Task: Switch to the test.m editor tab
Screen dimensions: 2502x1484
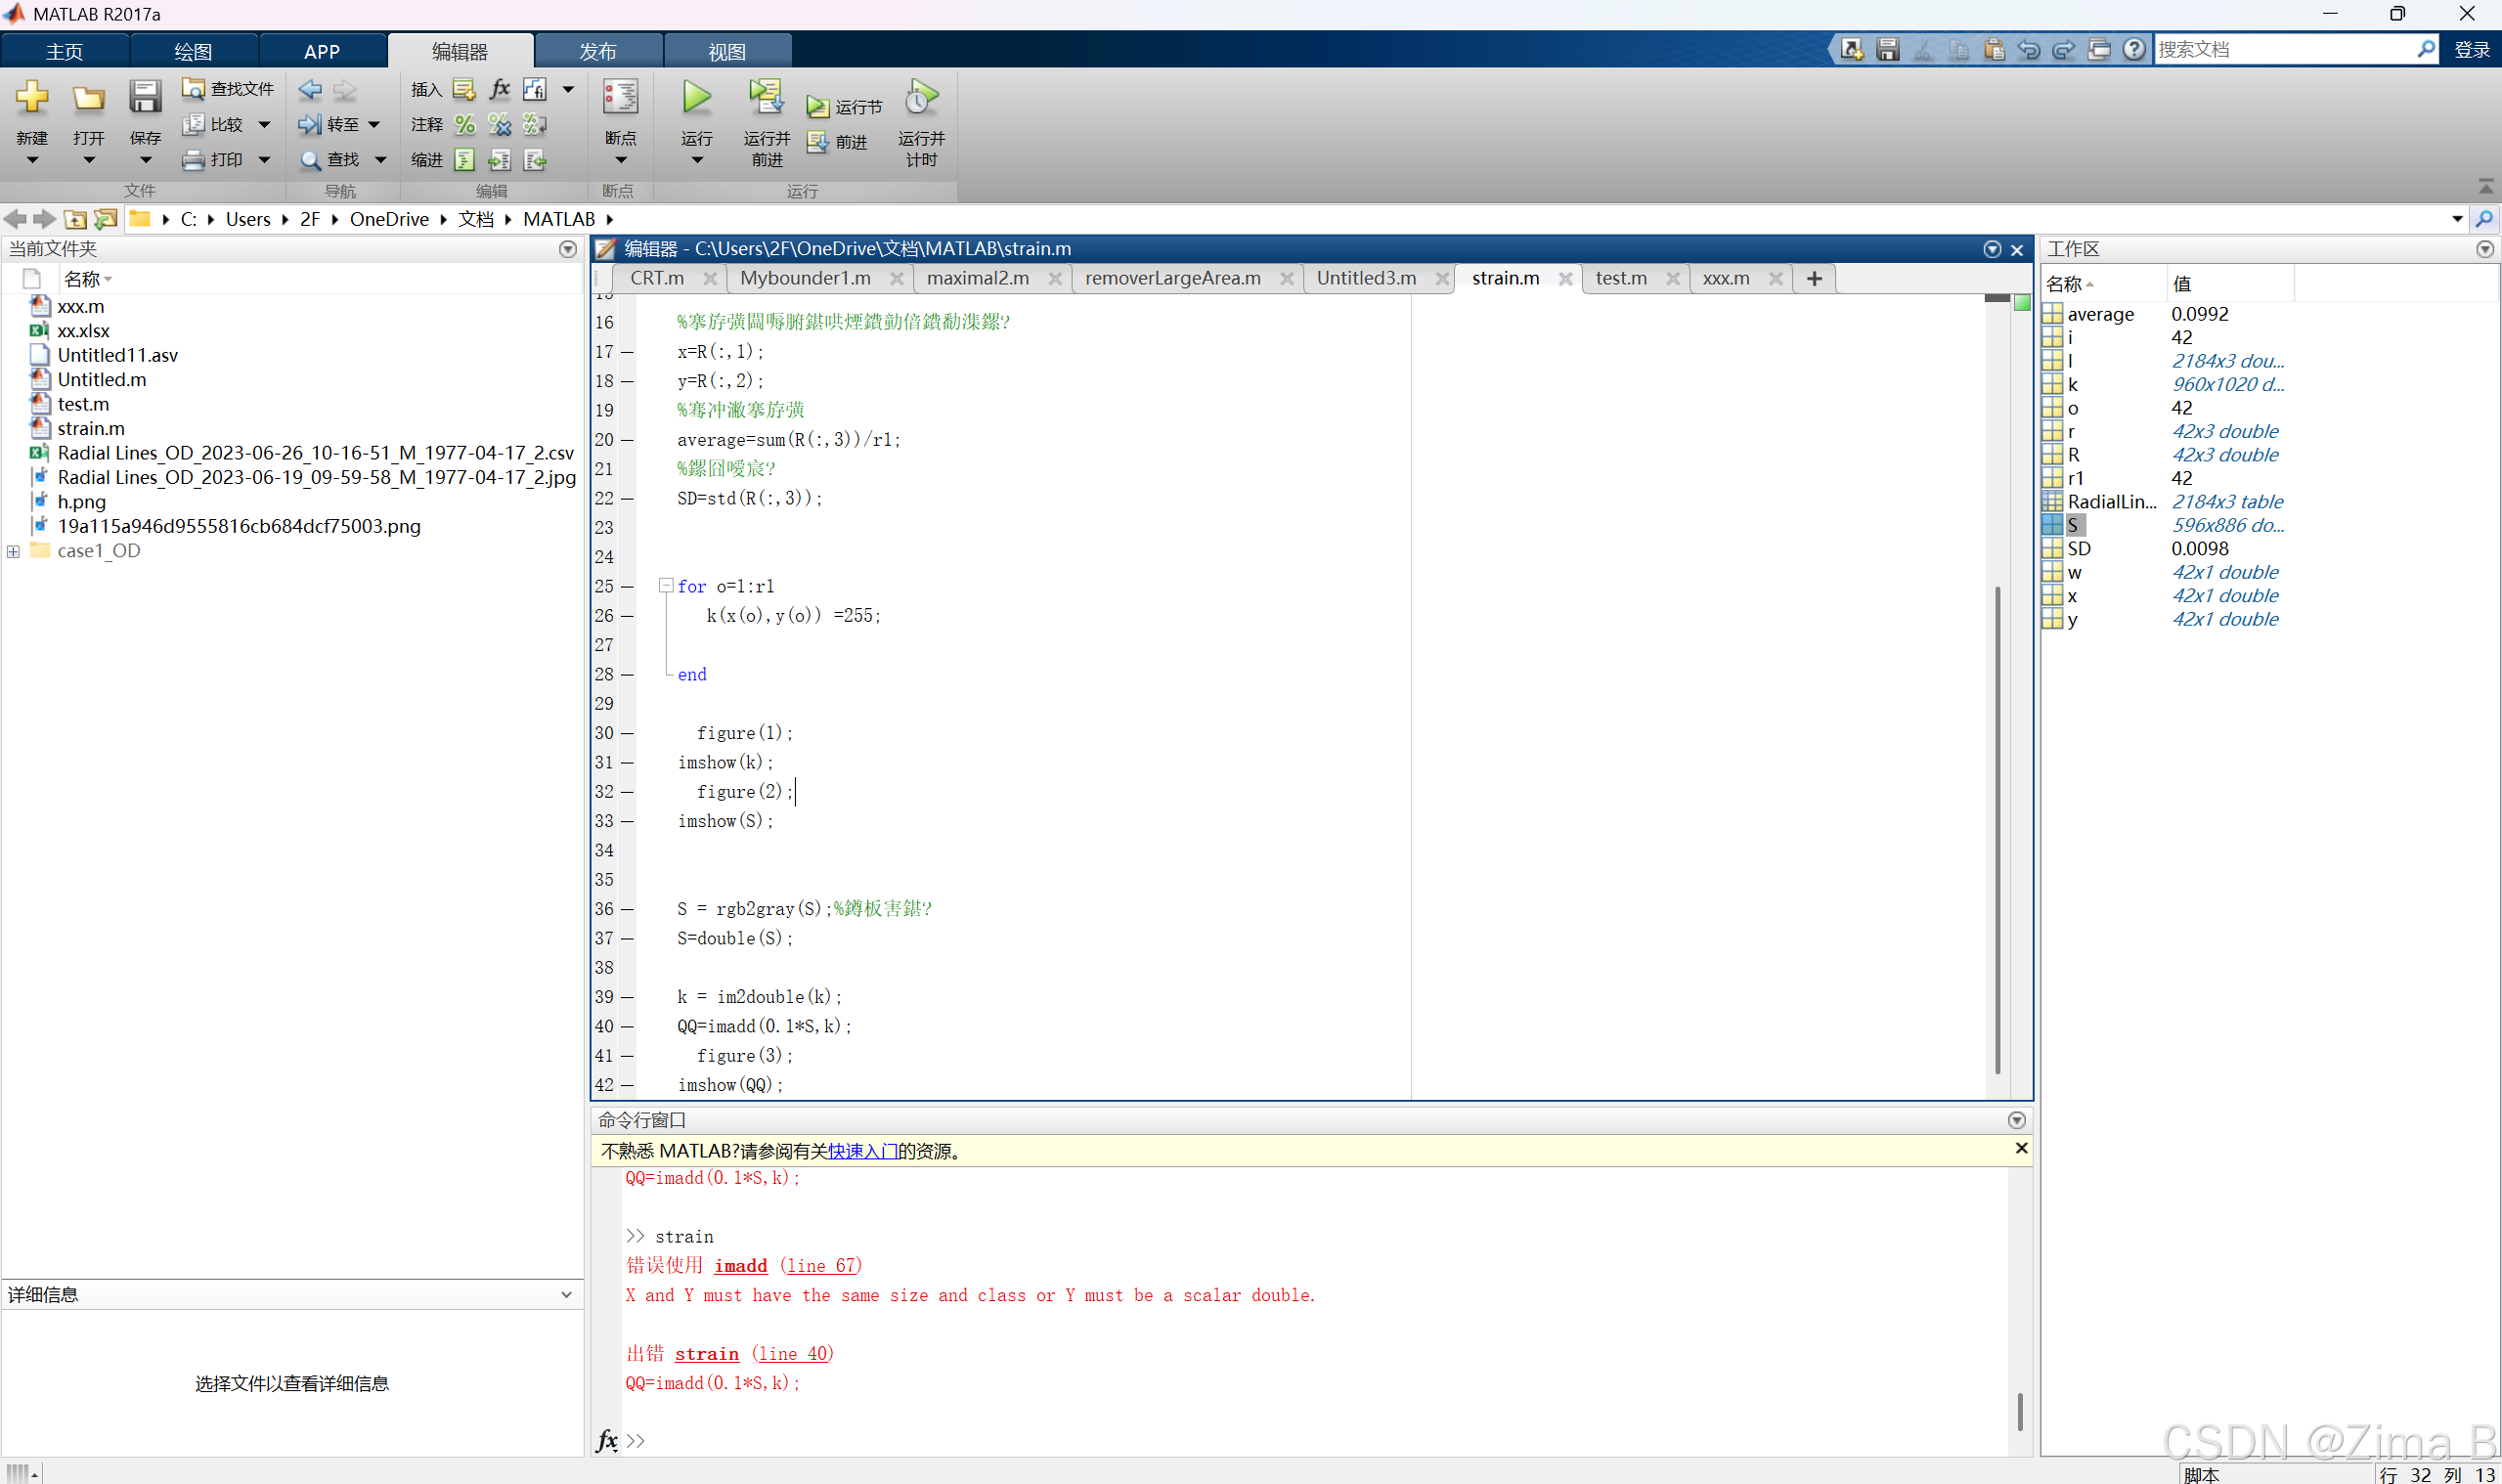Action: point(1620,278)
